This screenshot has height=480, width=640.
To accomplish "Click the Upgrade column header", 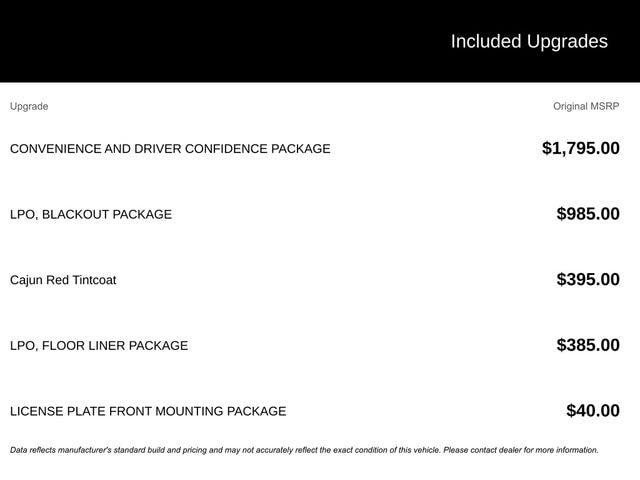I will pyautogui.click(x=29, y=106).
